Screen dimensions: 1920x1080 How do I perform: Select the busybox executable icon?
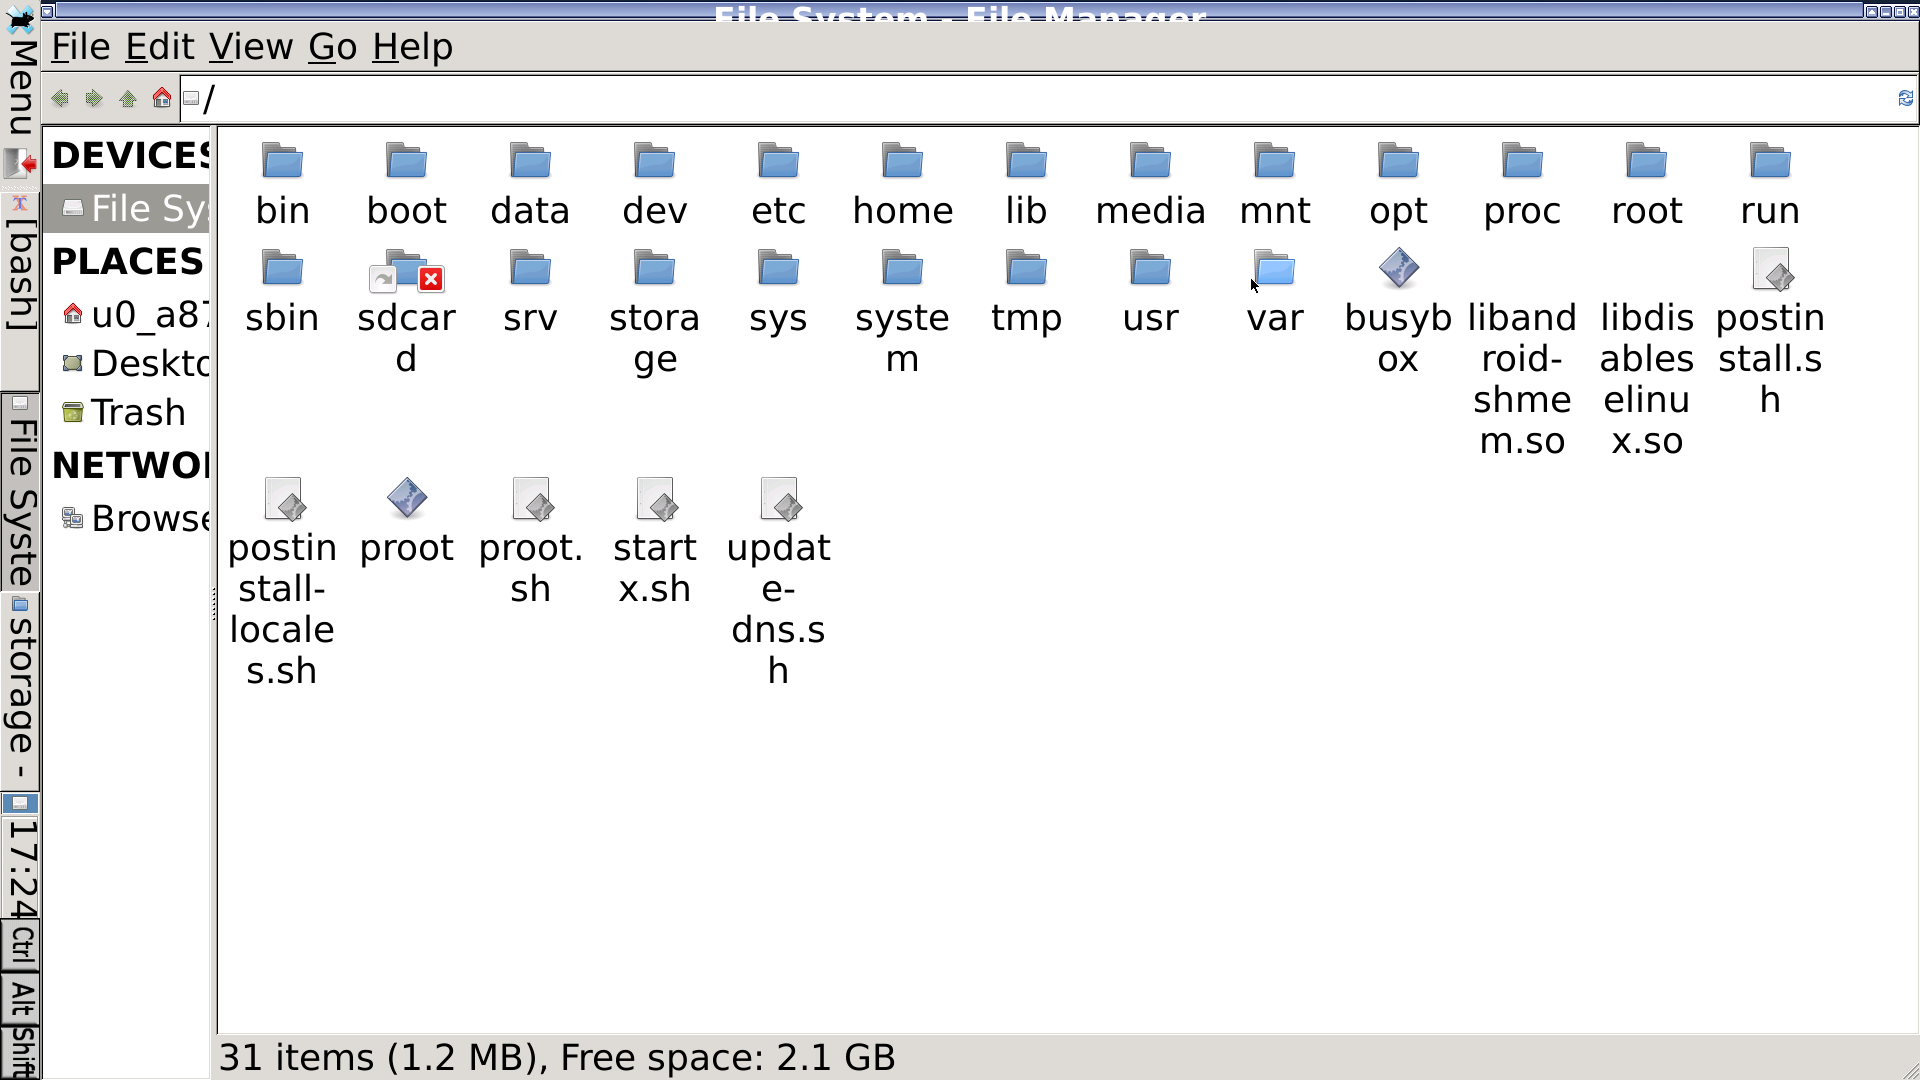(1398, 269)
